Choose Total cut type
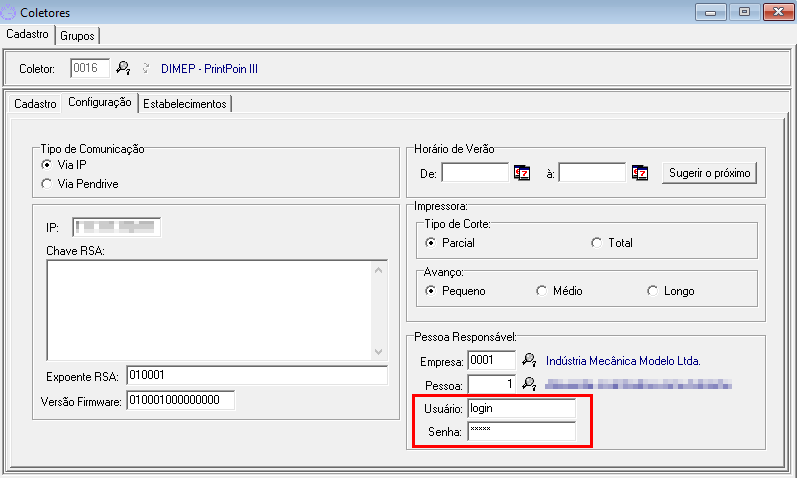The width and height of the screenshot is (797, 478). click(x=597, y=243)
